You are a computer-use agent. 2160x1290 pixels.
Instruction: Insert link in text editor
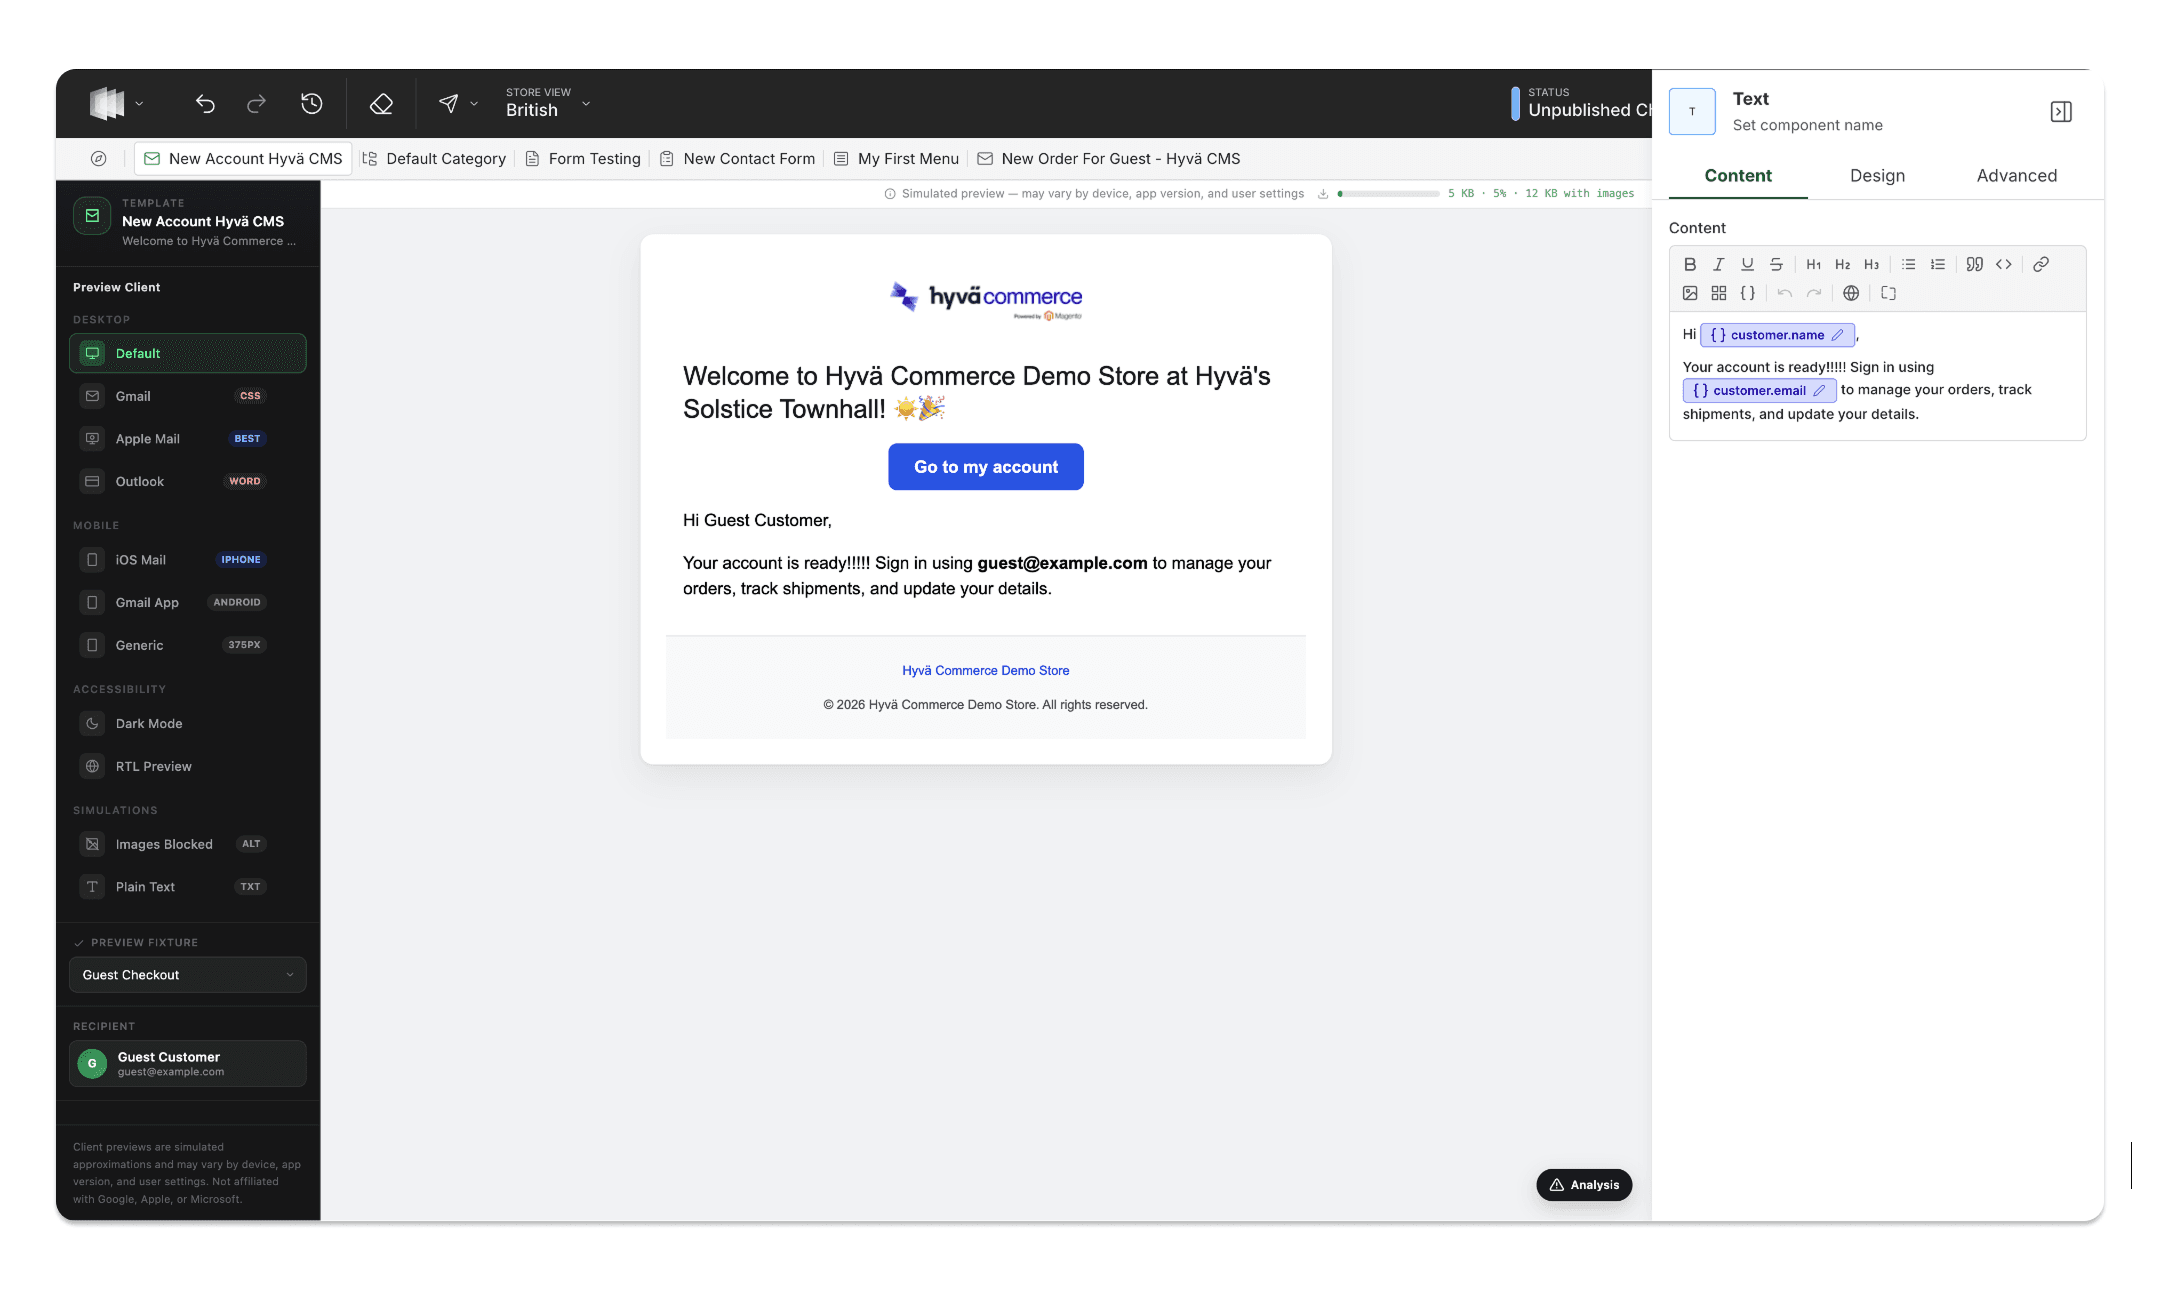coord(2041,264)
